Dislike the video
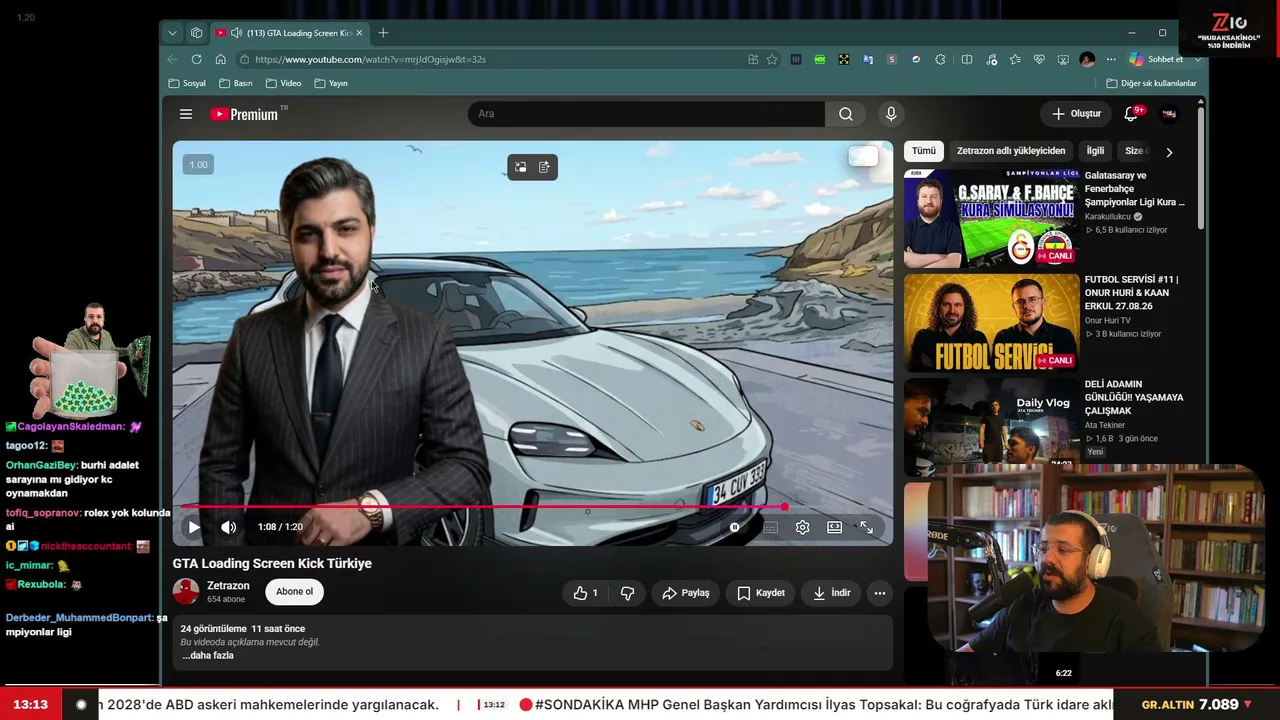1280x720 pixels. 627,593
